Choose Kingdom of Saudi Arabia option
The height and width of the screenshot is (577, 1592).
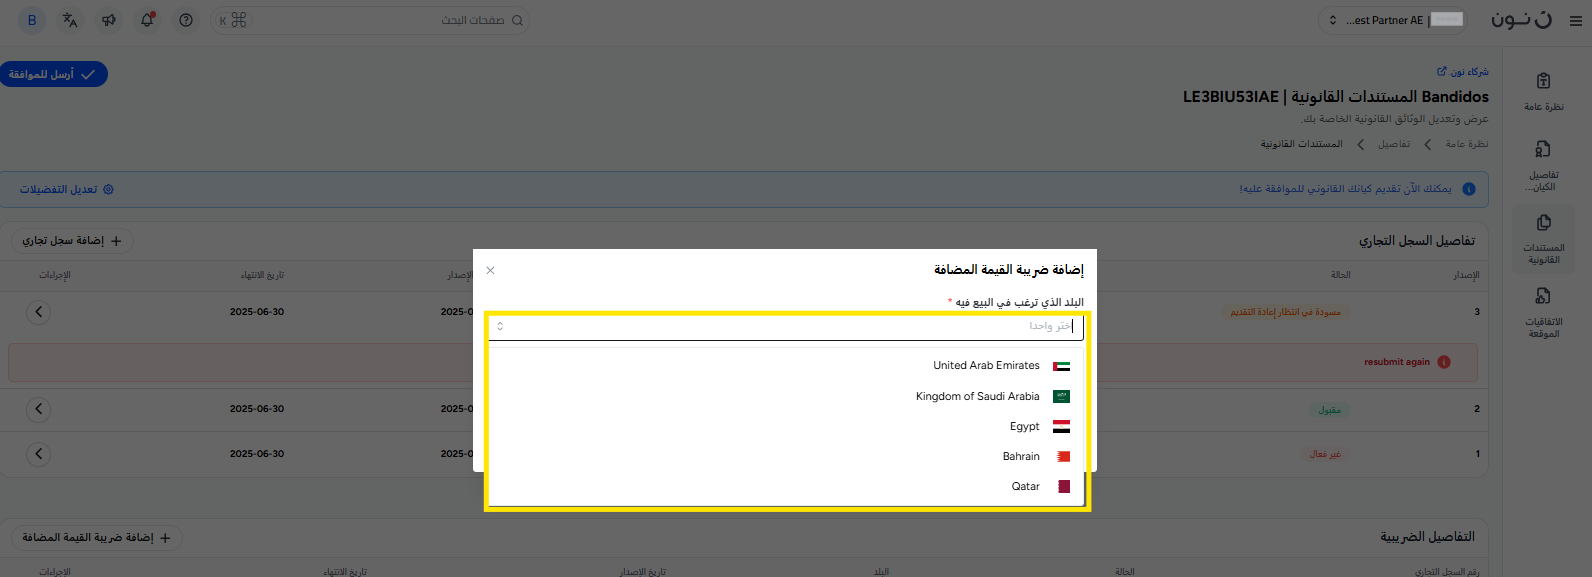tap(977, 397)
